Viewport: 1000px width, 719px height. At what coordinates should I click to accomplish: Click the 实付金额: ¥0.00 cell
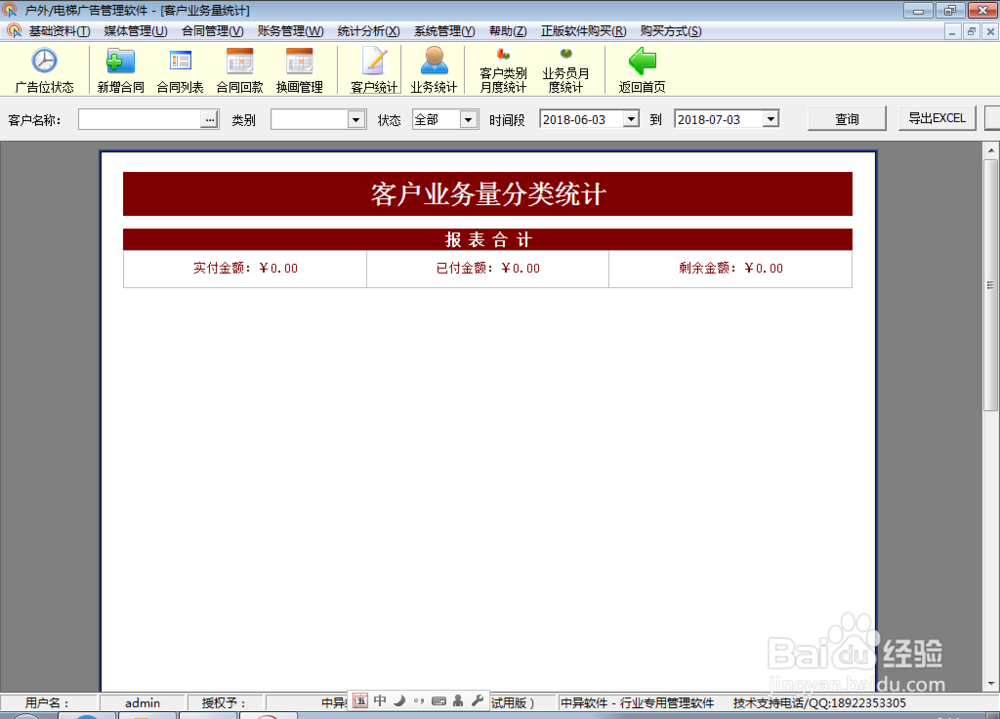pos(245,269)
